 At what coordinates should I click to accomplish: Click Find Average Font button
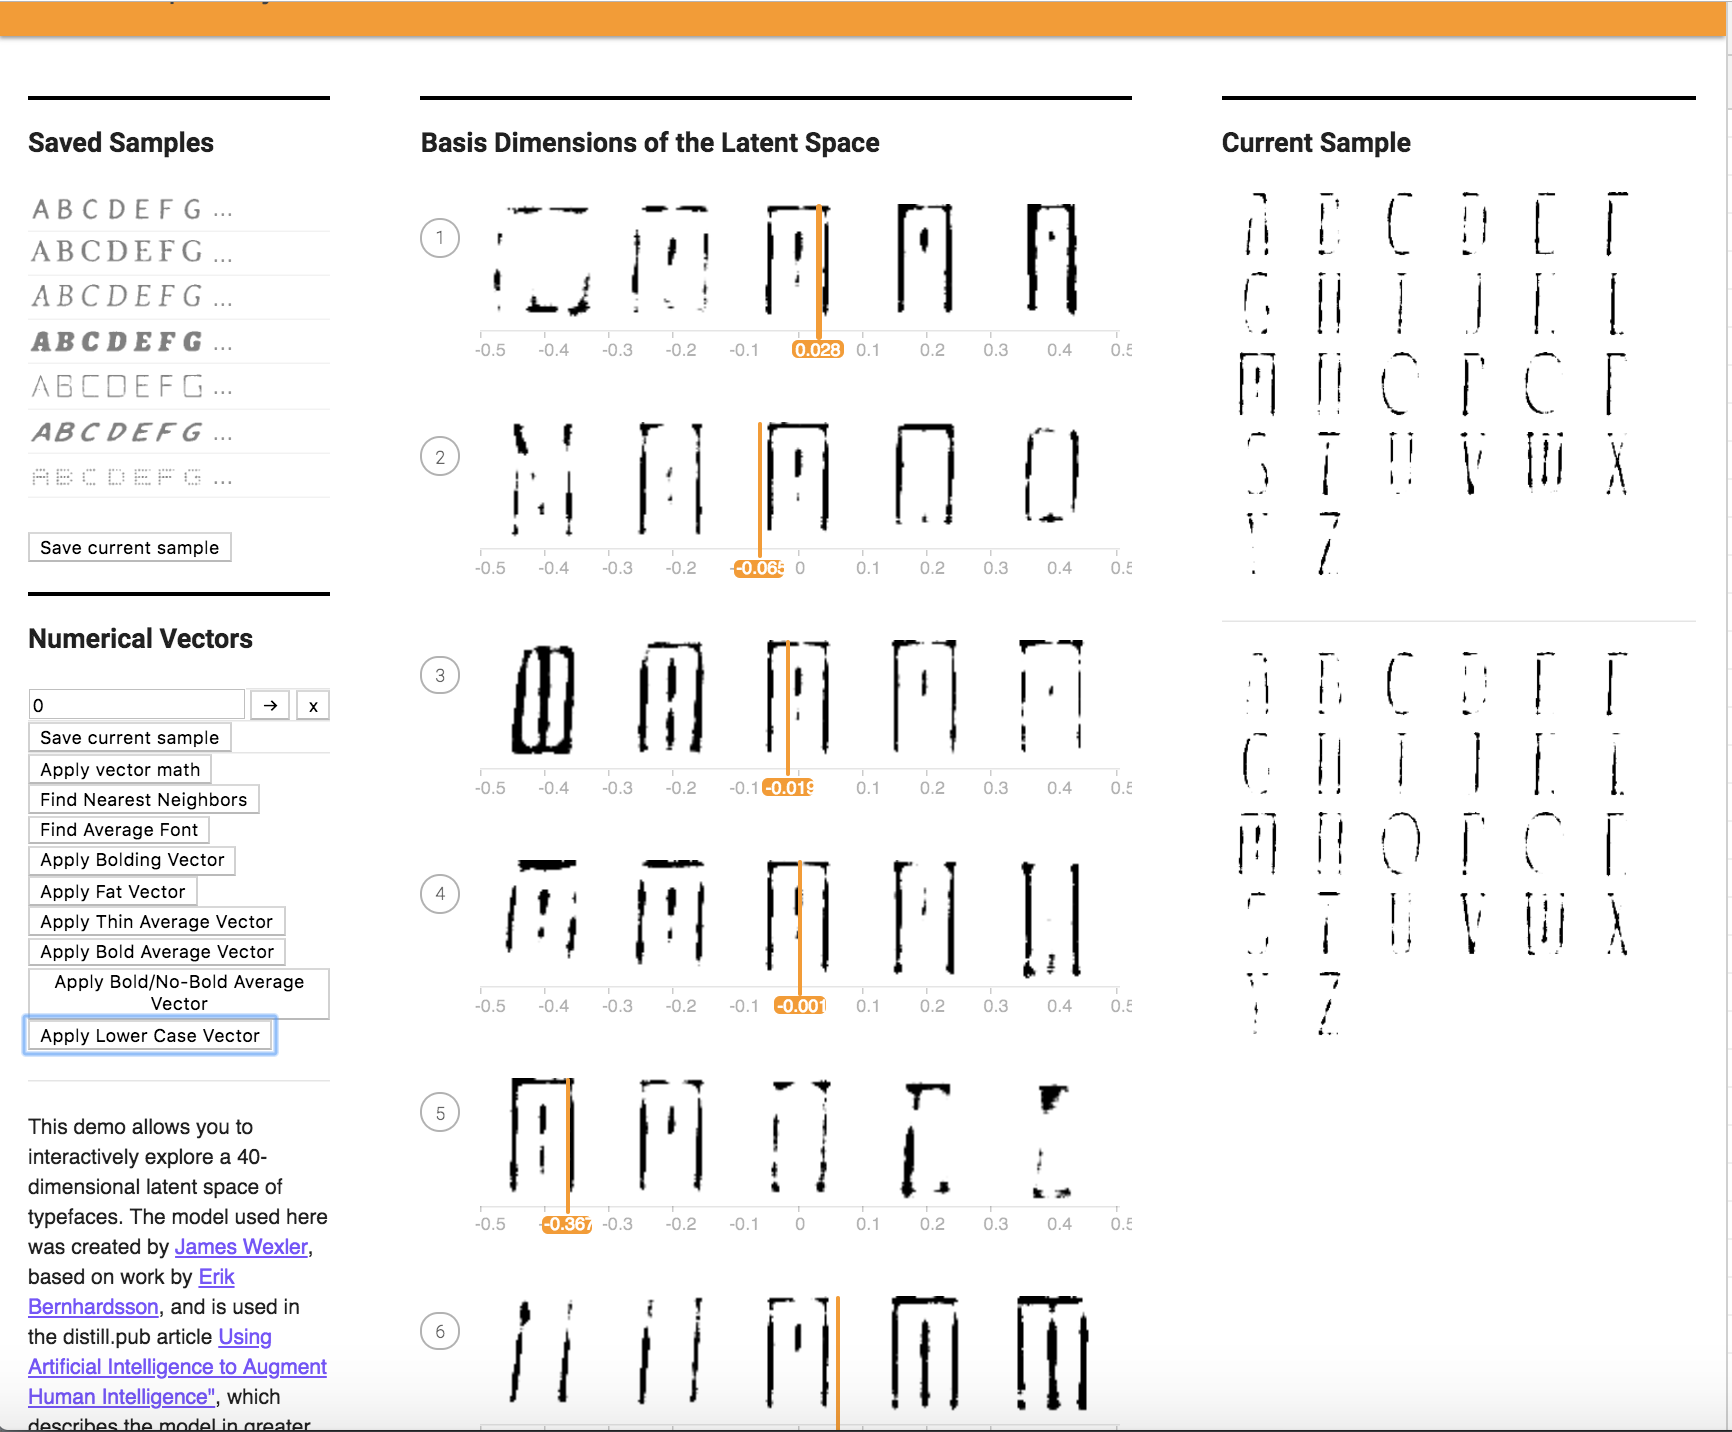tap(119, 829)
